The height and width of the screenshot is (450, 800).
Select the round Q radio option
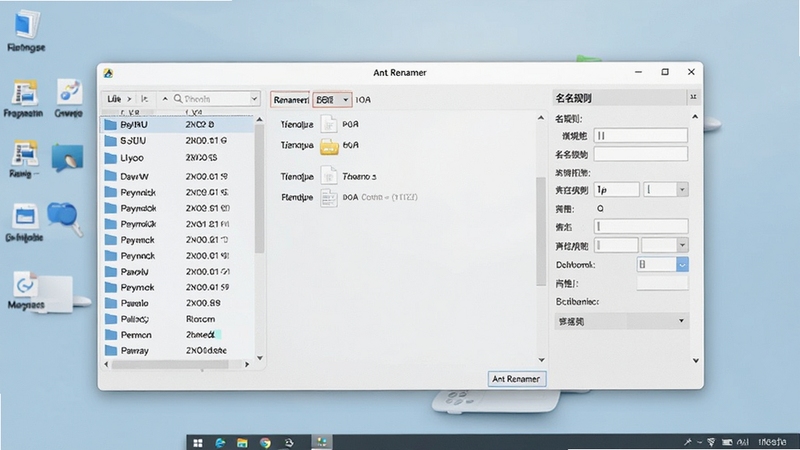(600, 209)
